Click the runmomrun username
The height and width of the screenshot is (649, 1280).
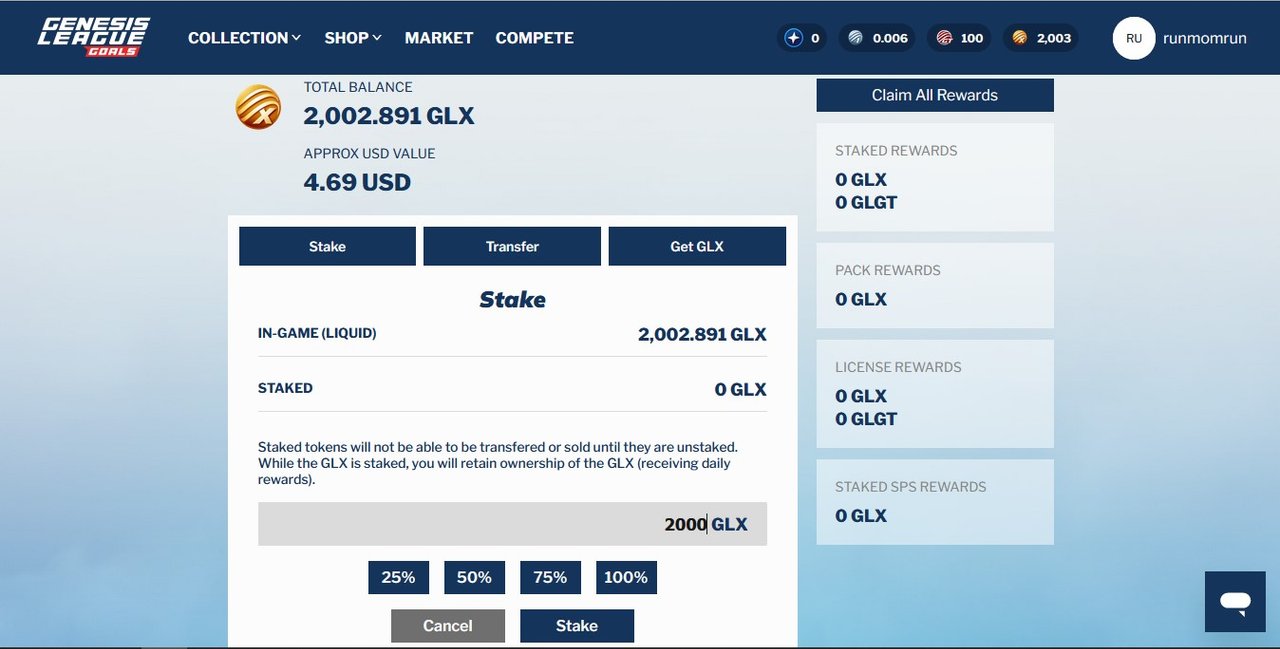[1204, 38]
